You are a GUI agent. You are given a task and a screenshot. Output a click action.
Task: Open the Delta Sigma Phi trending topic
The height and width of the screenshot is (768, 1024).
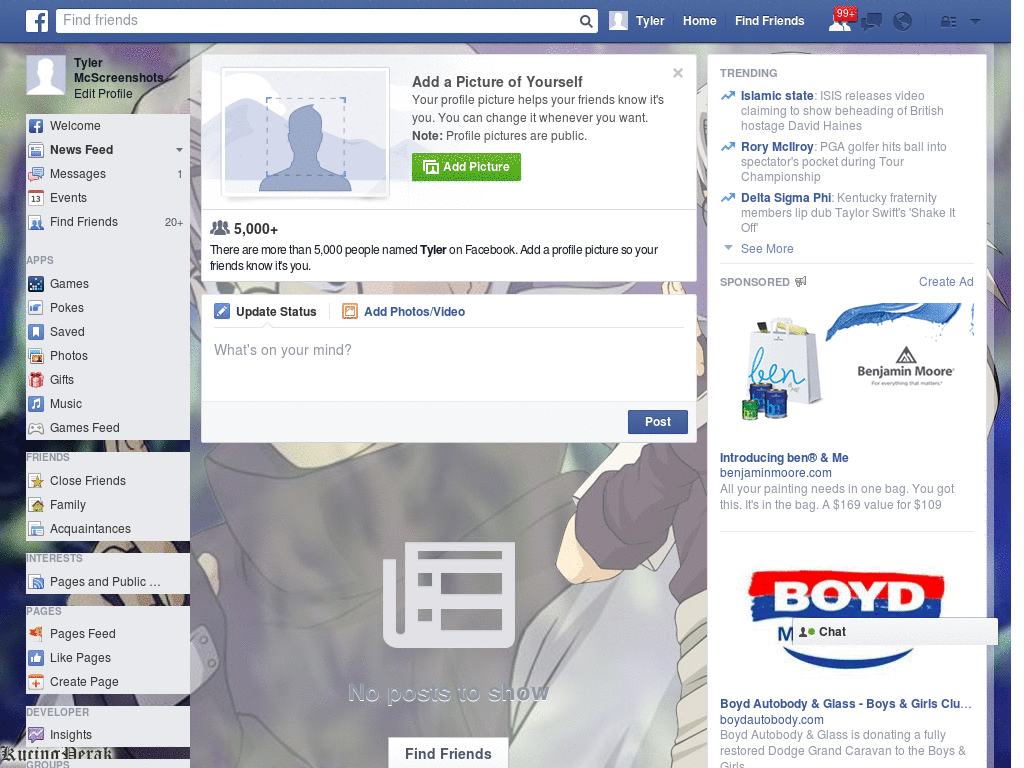click(x=786, y=198)
